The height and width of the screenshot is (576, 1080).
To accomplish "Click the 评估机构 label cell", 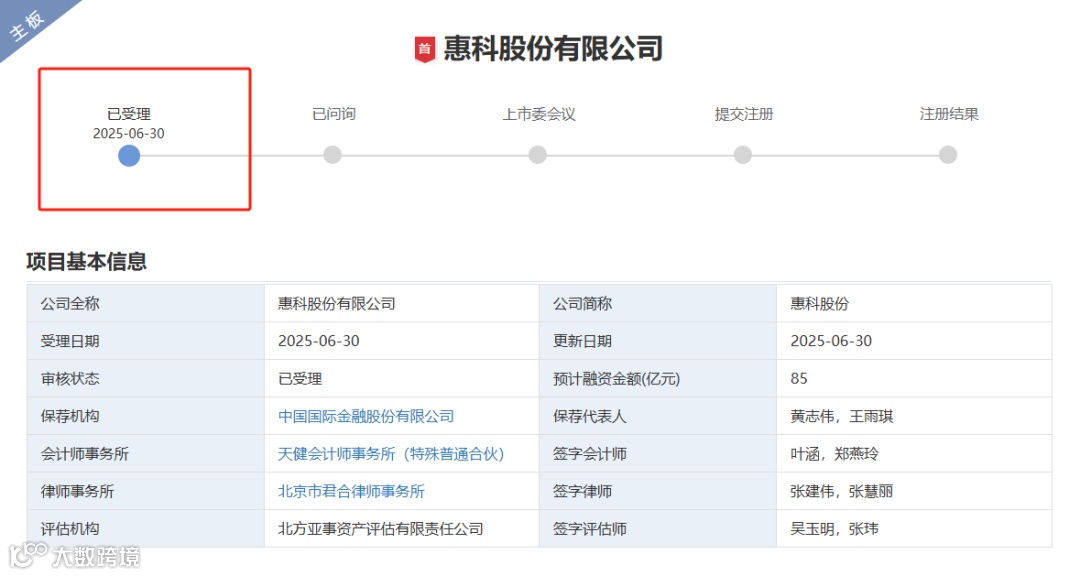I will pos(145,528).
